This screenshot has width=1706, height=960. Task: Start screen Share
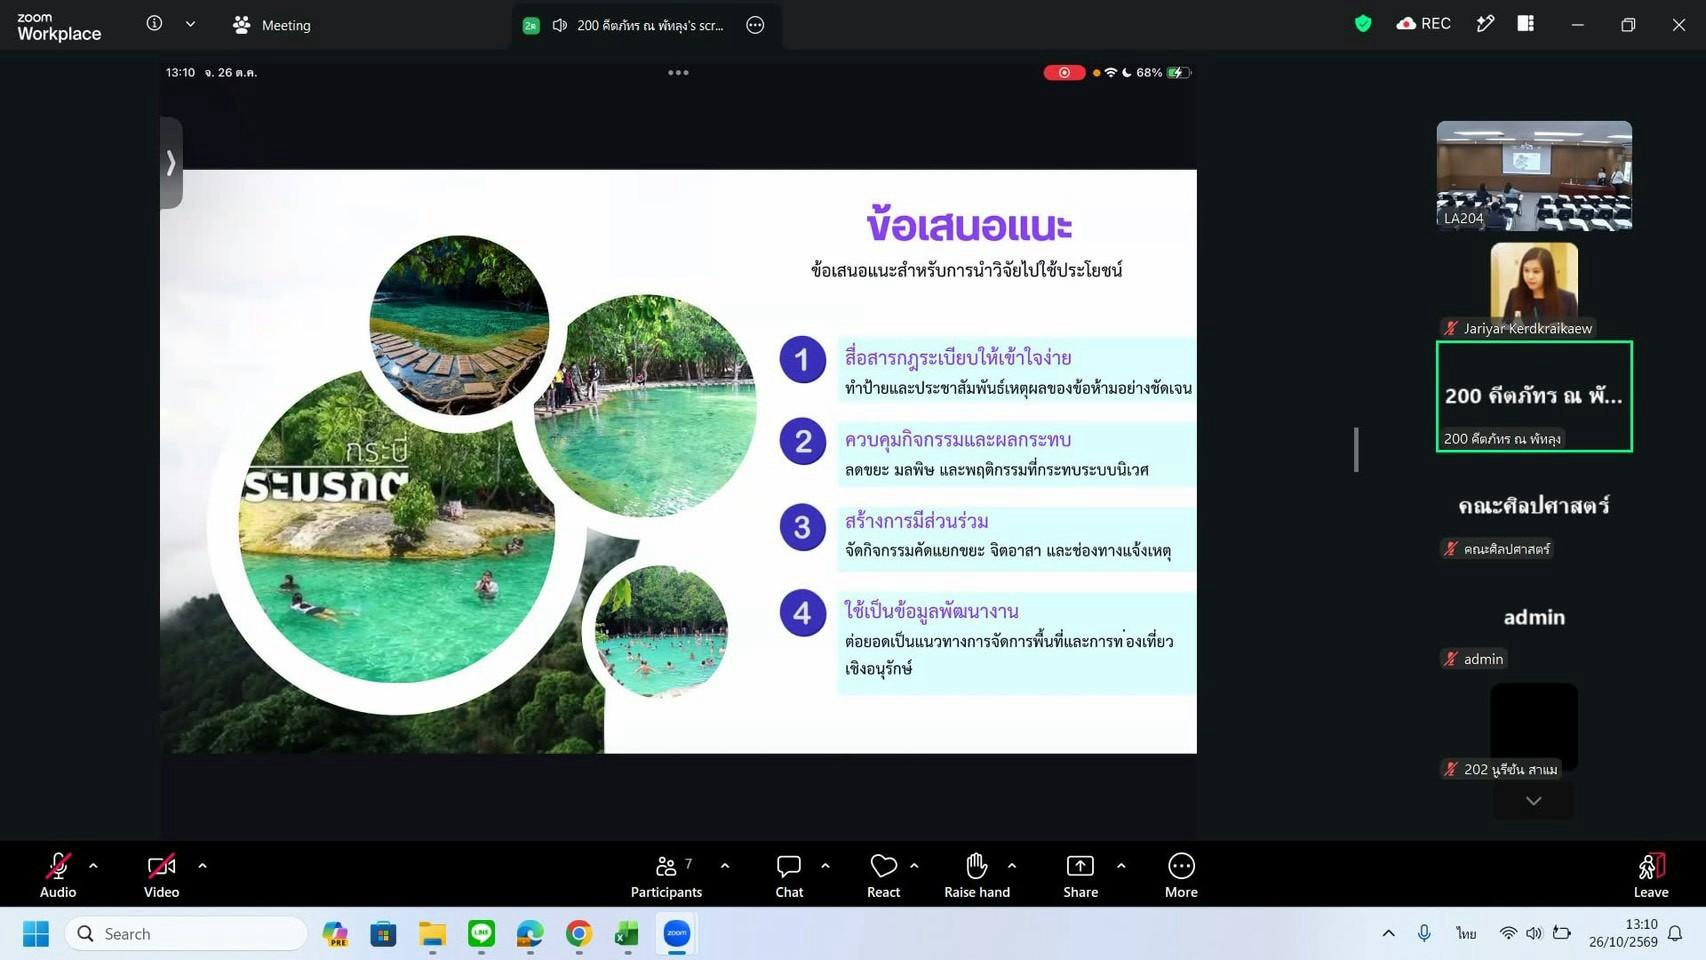1080,875
